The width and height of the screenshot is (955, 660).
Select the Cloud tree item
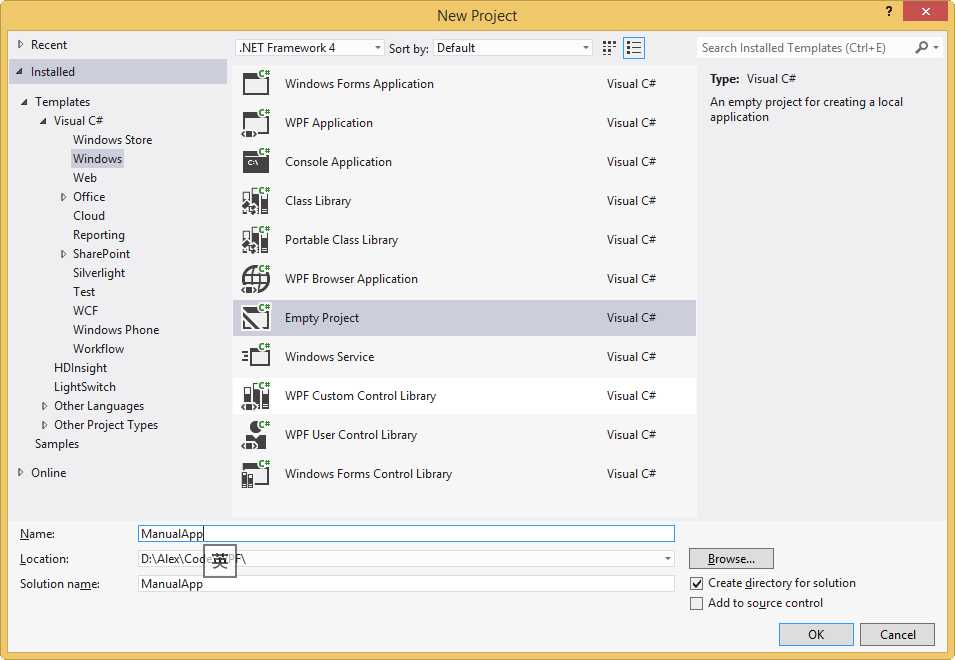click(89, 216)
